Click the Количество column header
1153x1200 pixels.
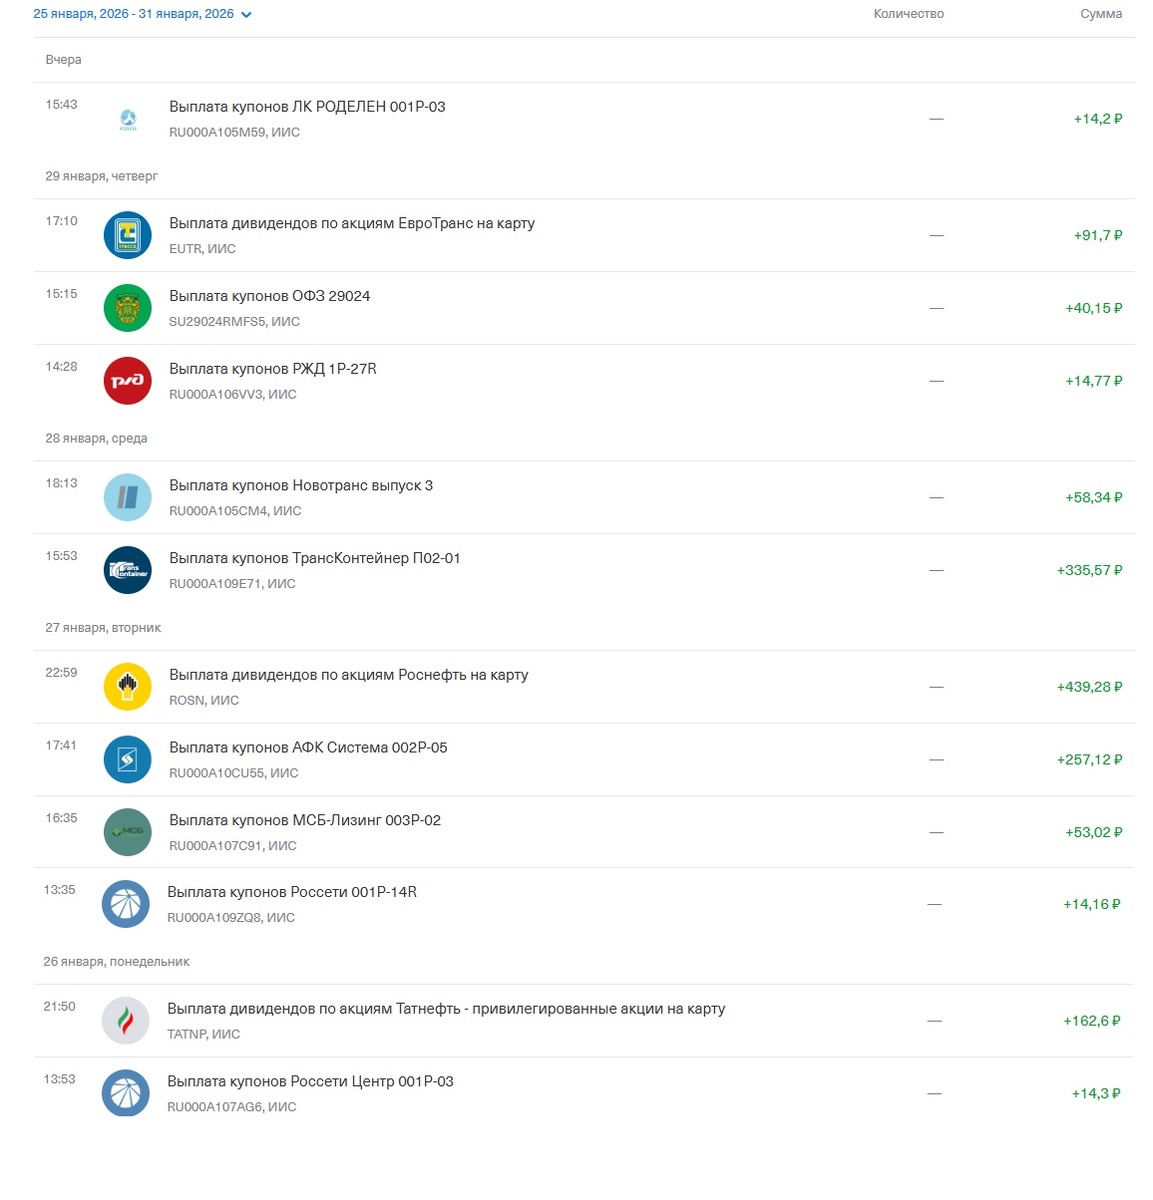point(908,14)
